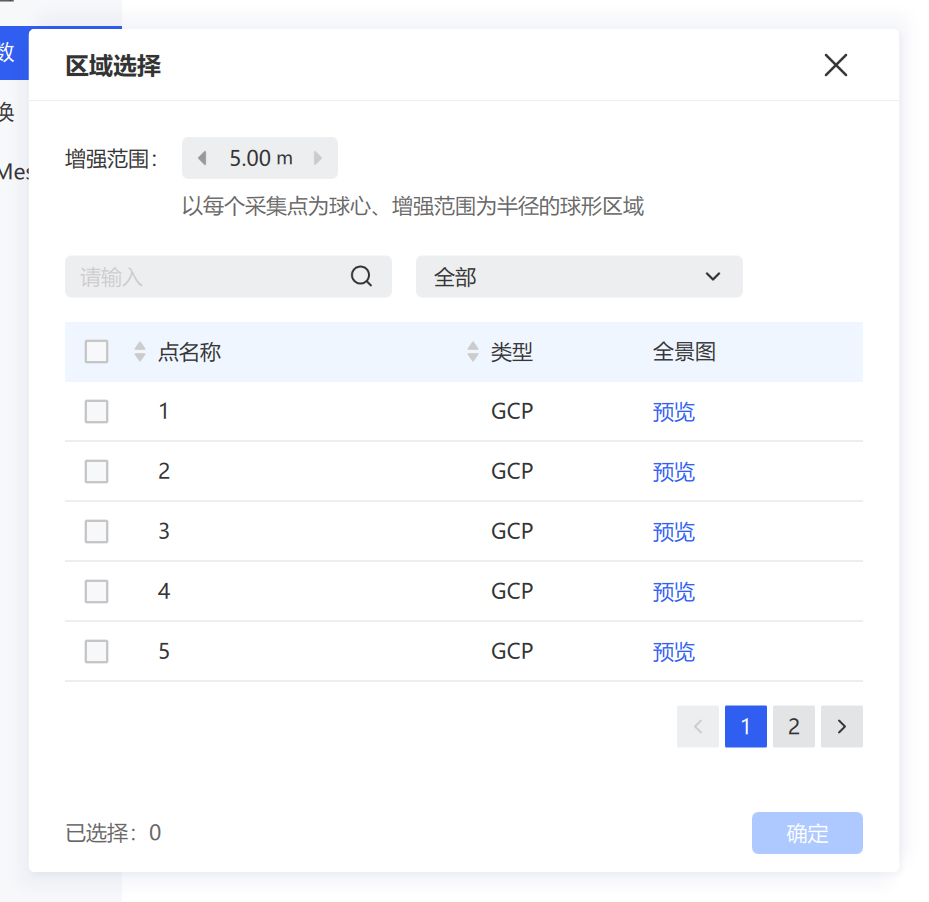
Task: Confirm with the 确定 button
Action: pos(807,833)
